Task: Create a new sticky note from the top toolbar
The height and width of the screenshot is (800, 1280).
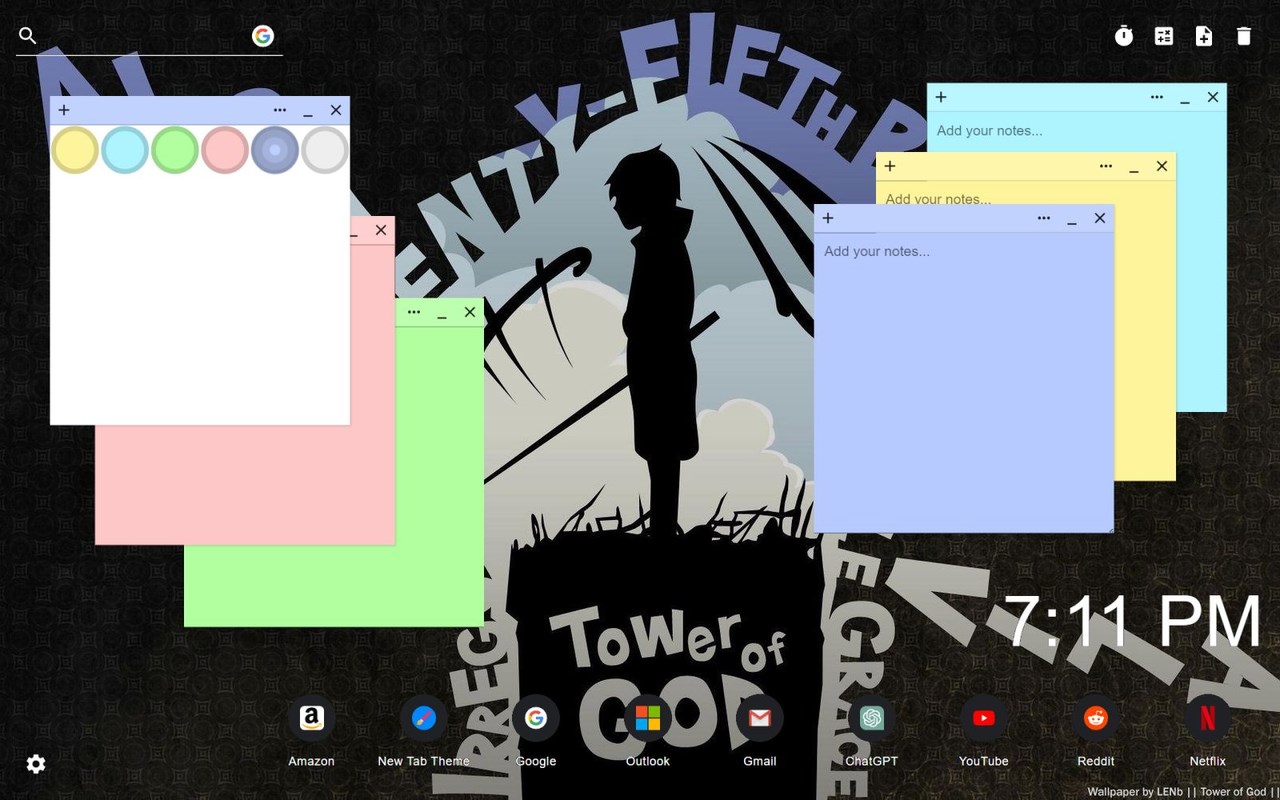Action: [1204, 36]
